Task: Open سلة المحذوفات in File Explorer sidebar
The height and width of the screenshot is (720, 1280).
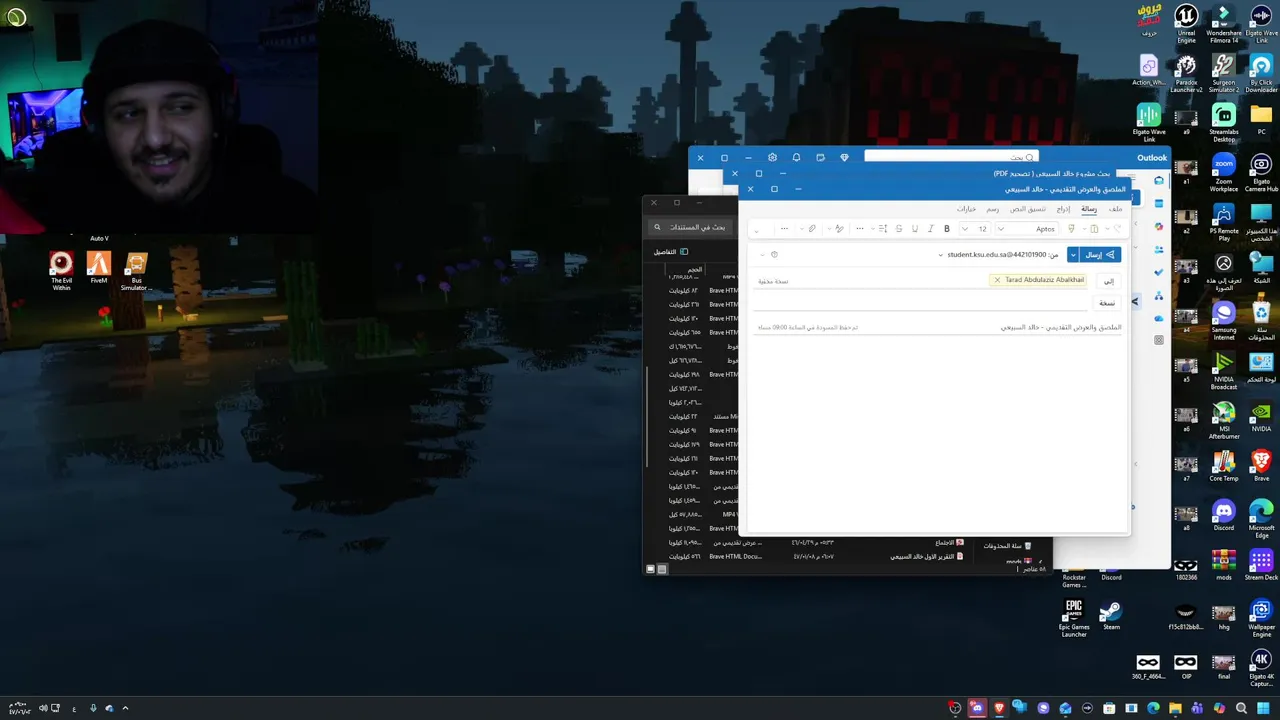Action: click(1007, 546)
